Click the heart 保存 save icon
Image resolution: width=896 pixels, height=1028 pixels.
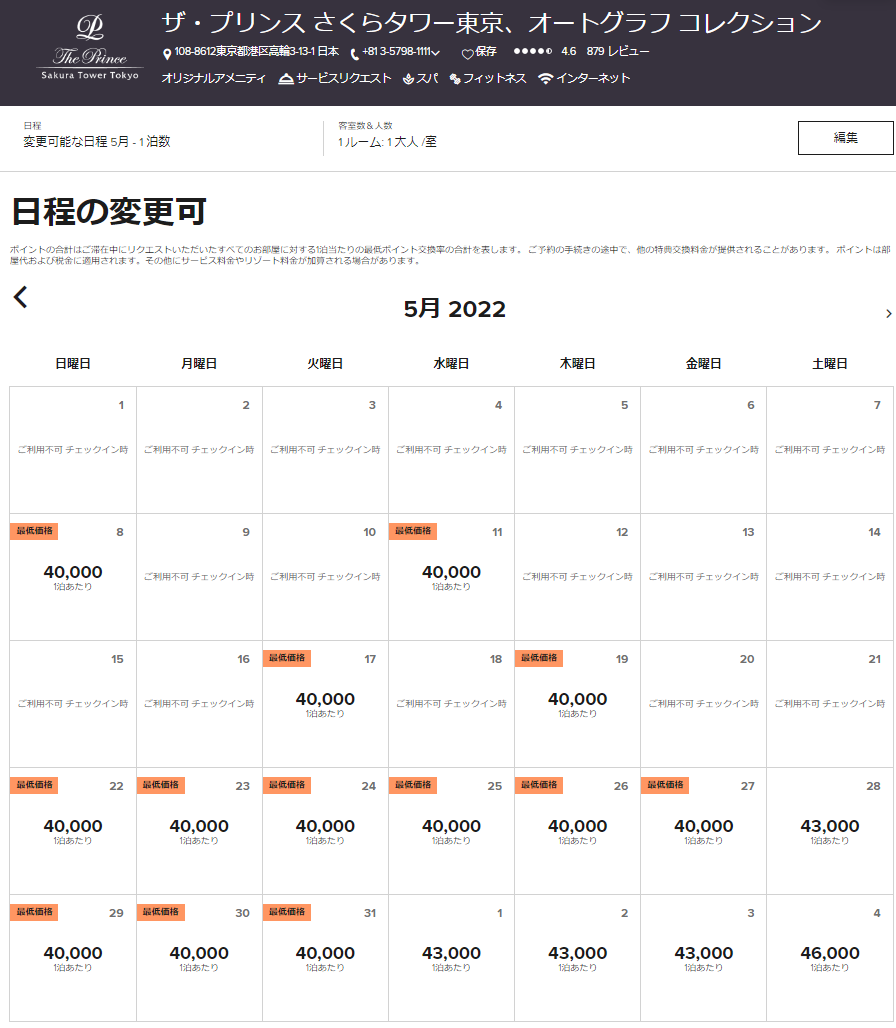click(x=467, y=53)
